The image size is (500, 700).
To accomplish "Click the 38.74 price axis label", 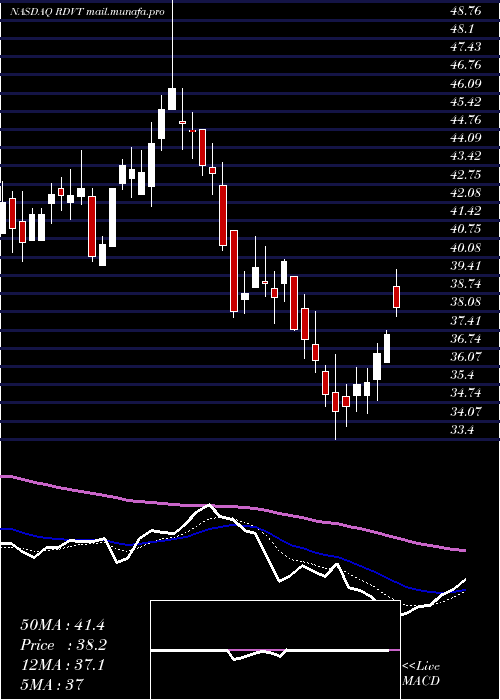I will pyautogui.click(x=465, y=284).
